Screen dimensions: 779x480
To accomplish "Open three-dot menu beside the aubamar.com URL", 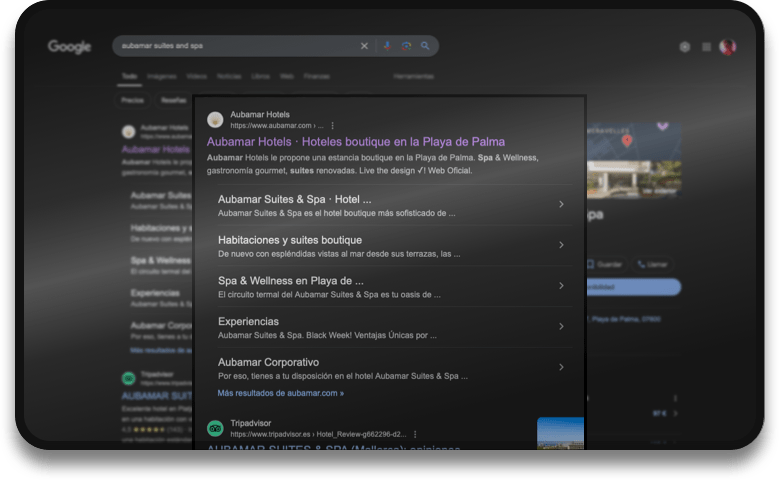I will point(332,126).
